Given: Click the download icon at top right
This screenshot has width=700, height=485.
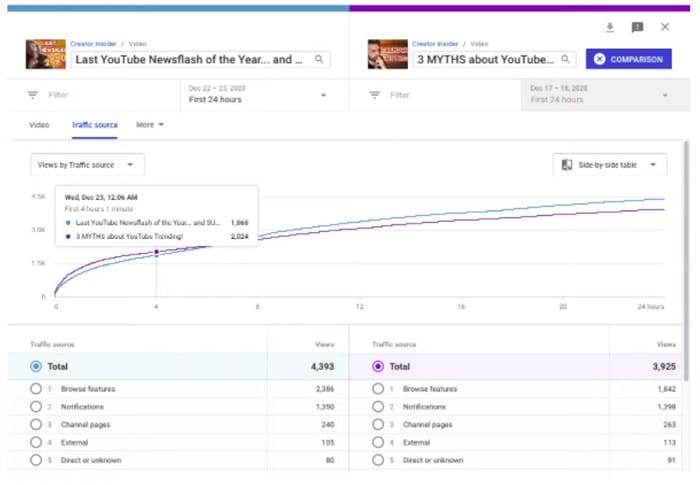Looking at the screenshot, I should point(610,28).
